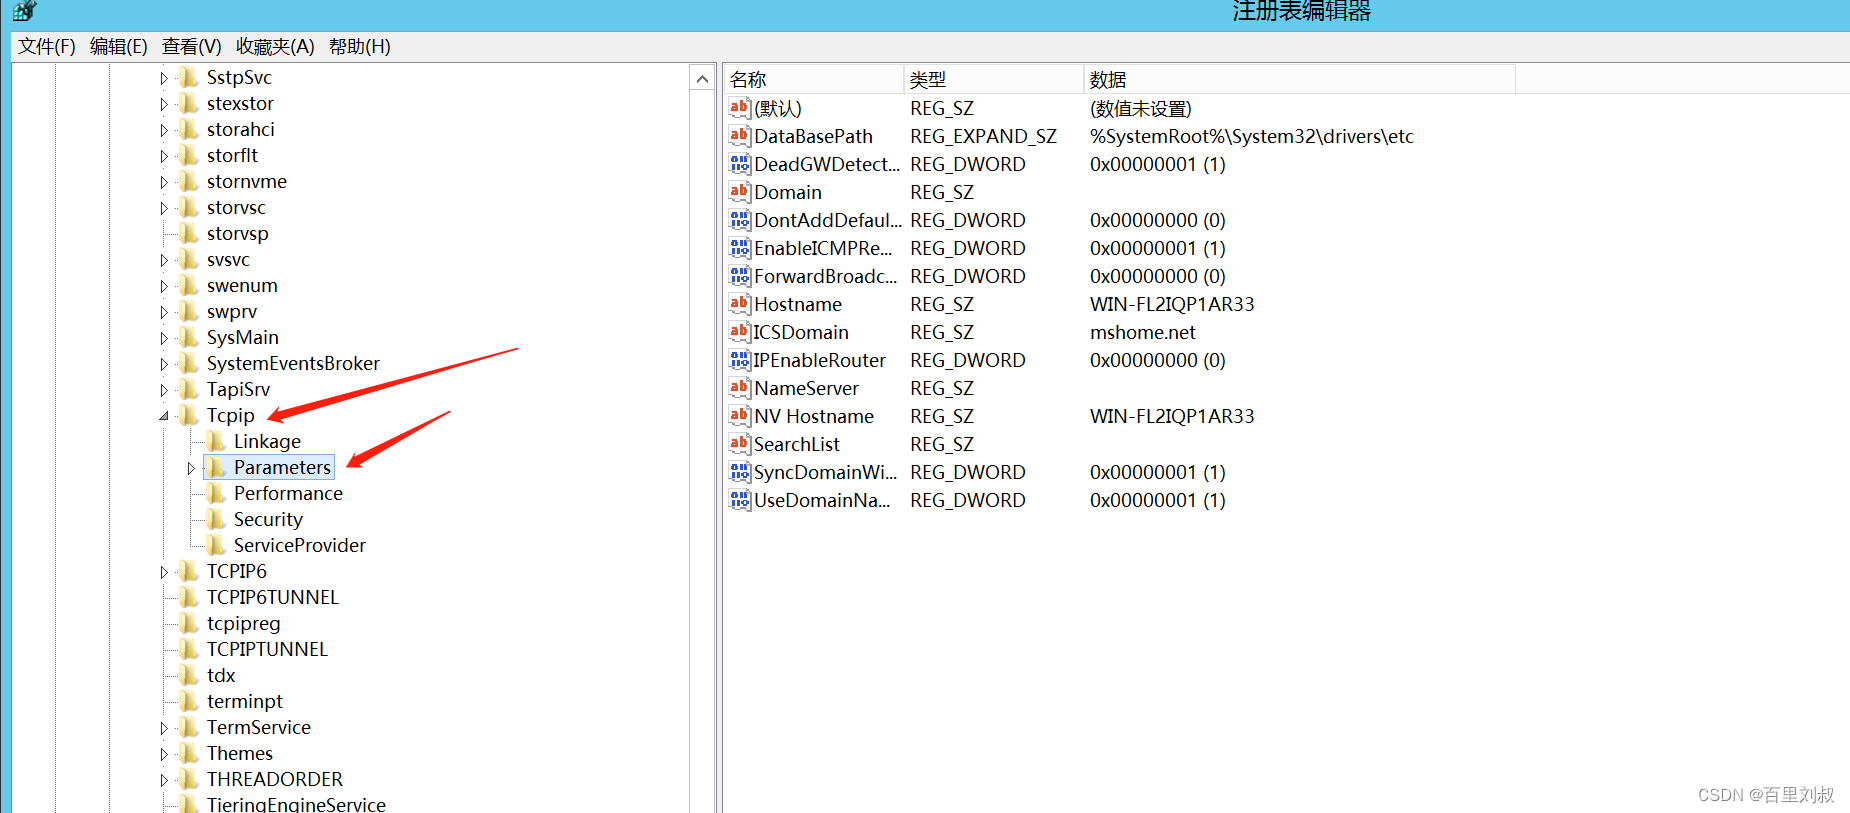The height and width of the screenshot is (813, 1850).
Task: Collapse the Tcpip tree node
Action: coord(164,416)
